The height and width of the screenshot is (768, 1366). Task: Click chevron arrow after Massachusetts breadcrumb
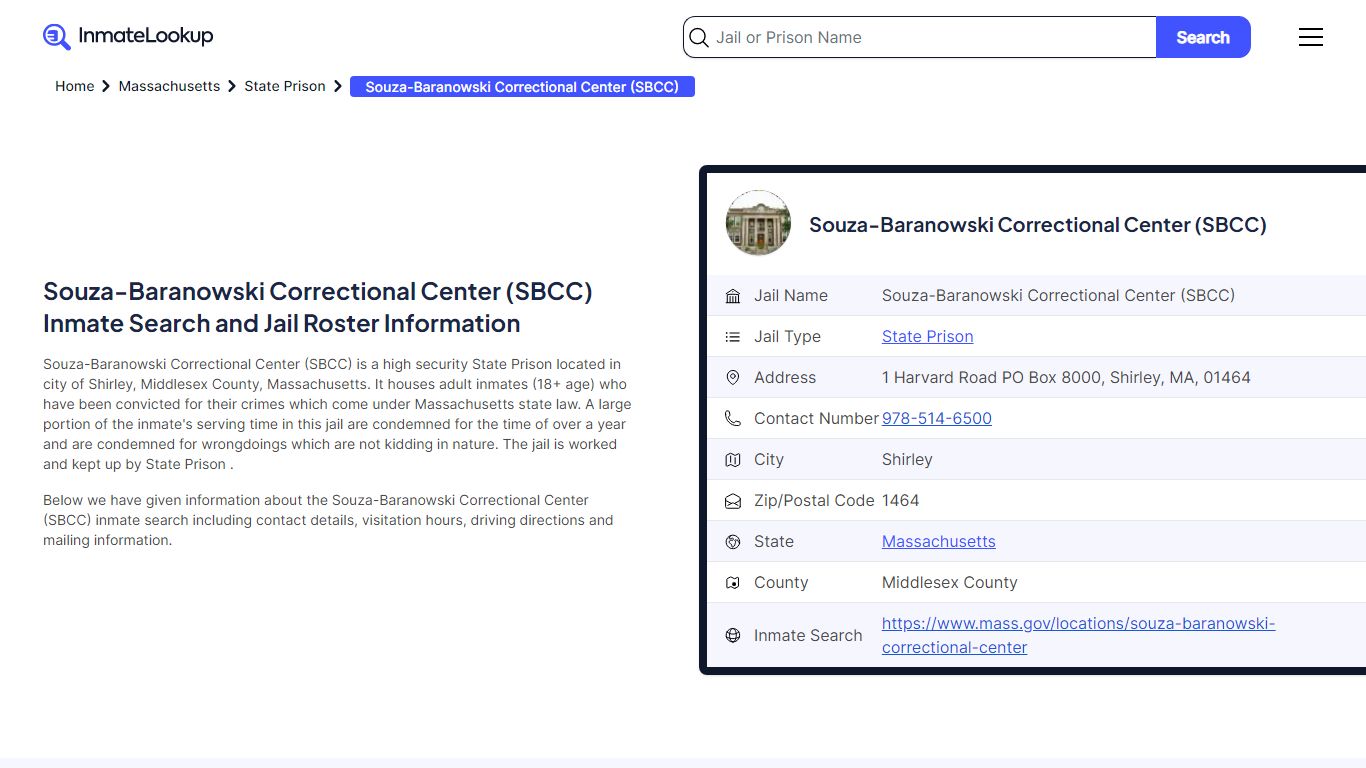232,87
